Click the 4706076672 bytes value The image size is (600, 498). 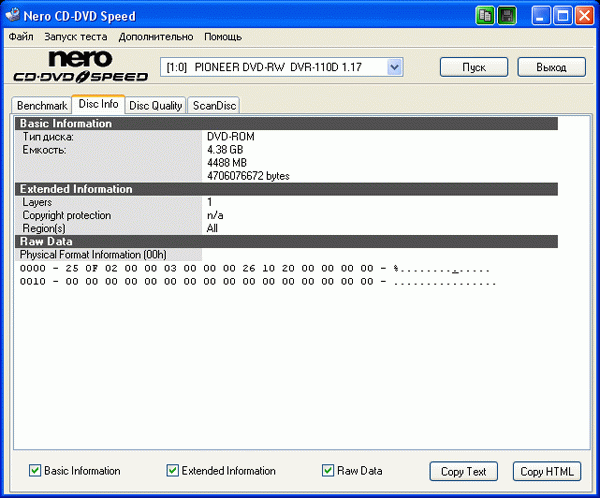coord(248,176)
